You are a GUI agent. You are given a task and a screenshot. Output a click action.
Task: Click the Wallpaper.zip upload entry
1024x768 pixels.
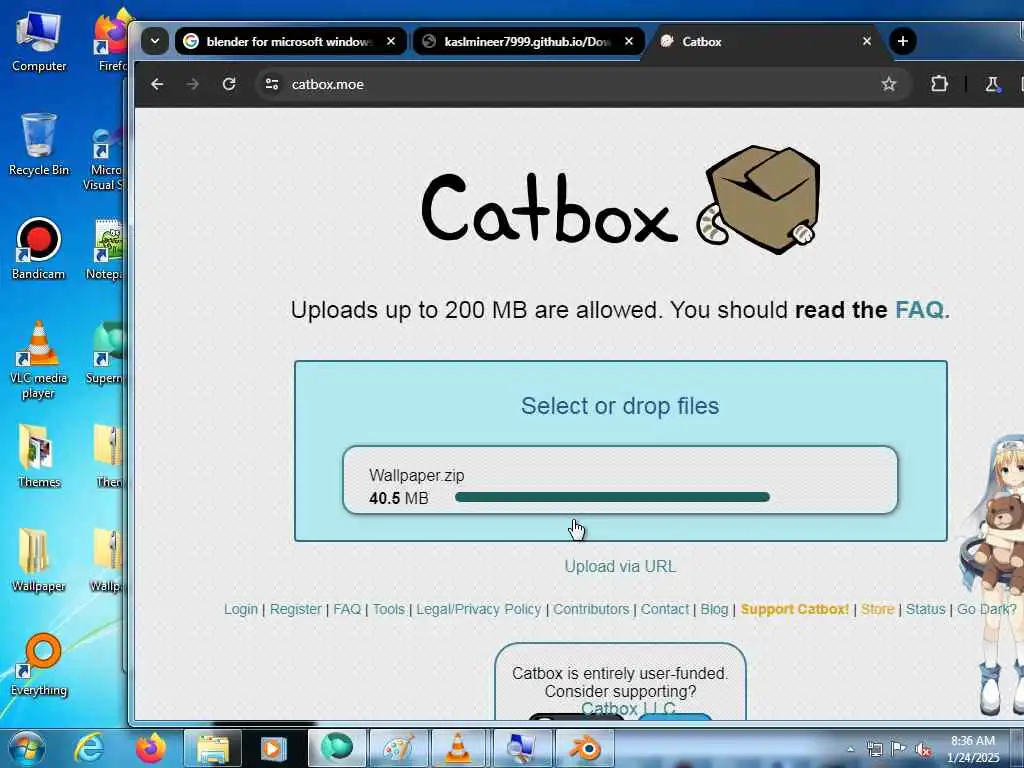[x=620, y=480]
